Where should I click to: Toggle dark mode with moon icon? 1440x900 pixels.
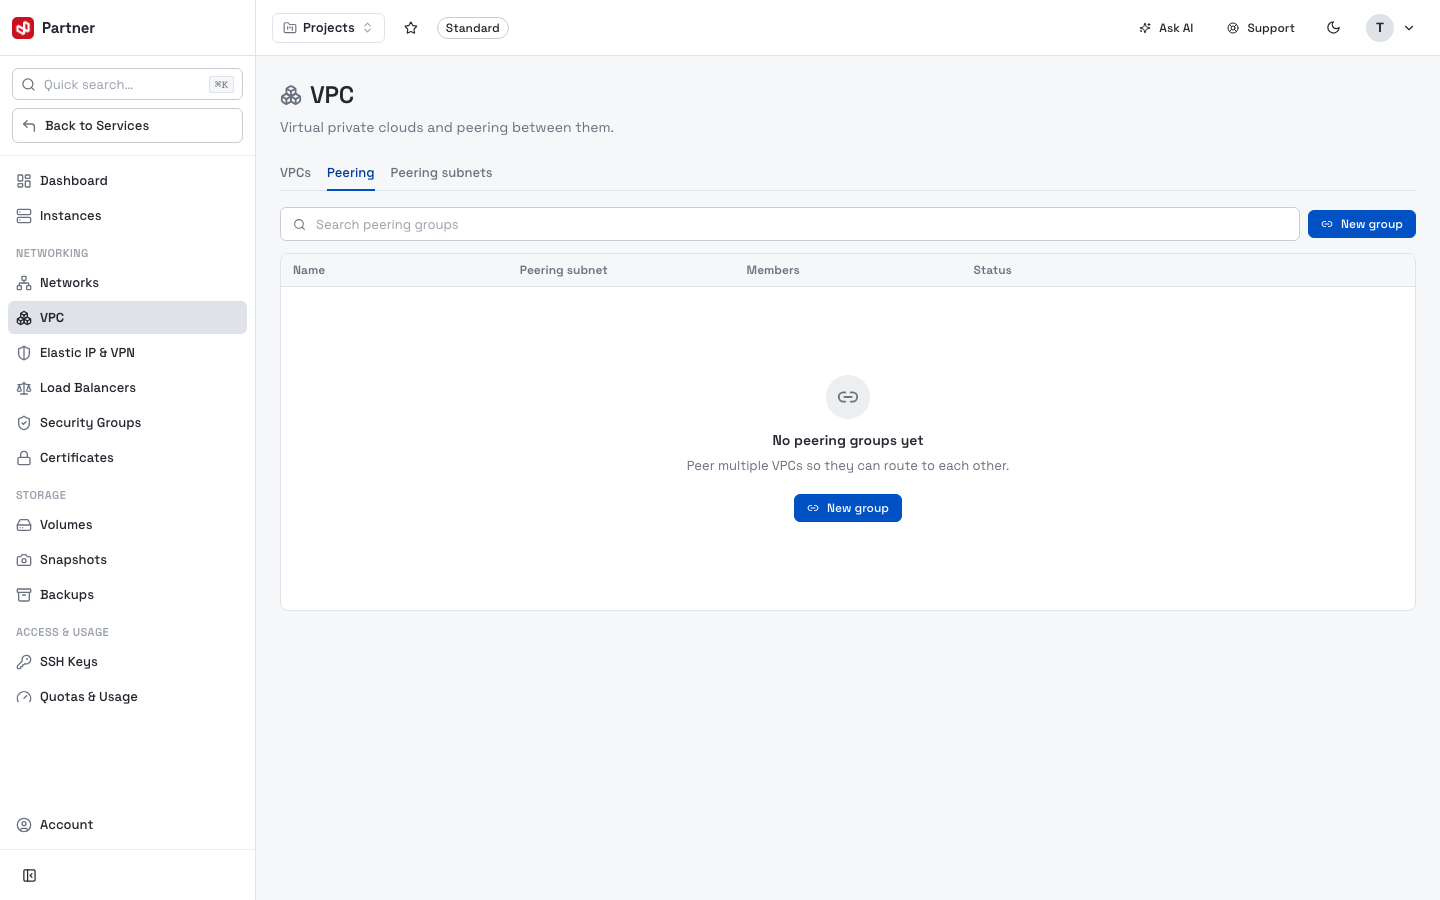click(1333, 28)
